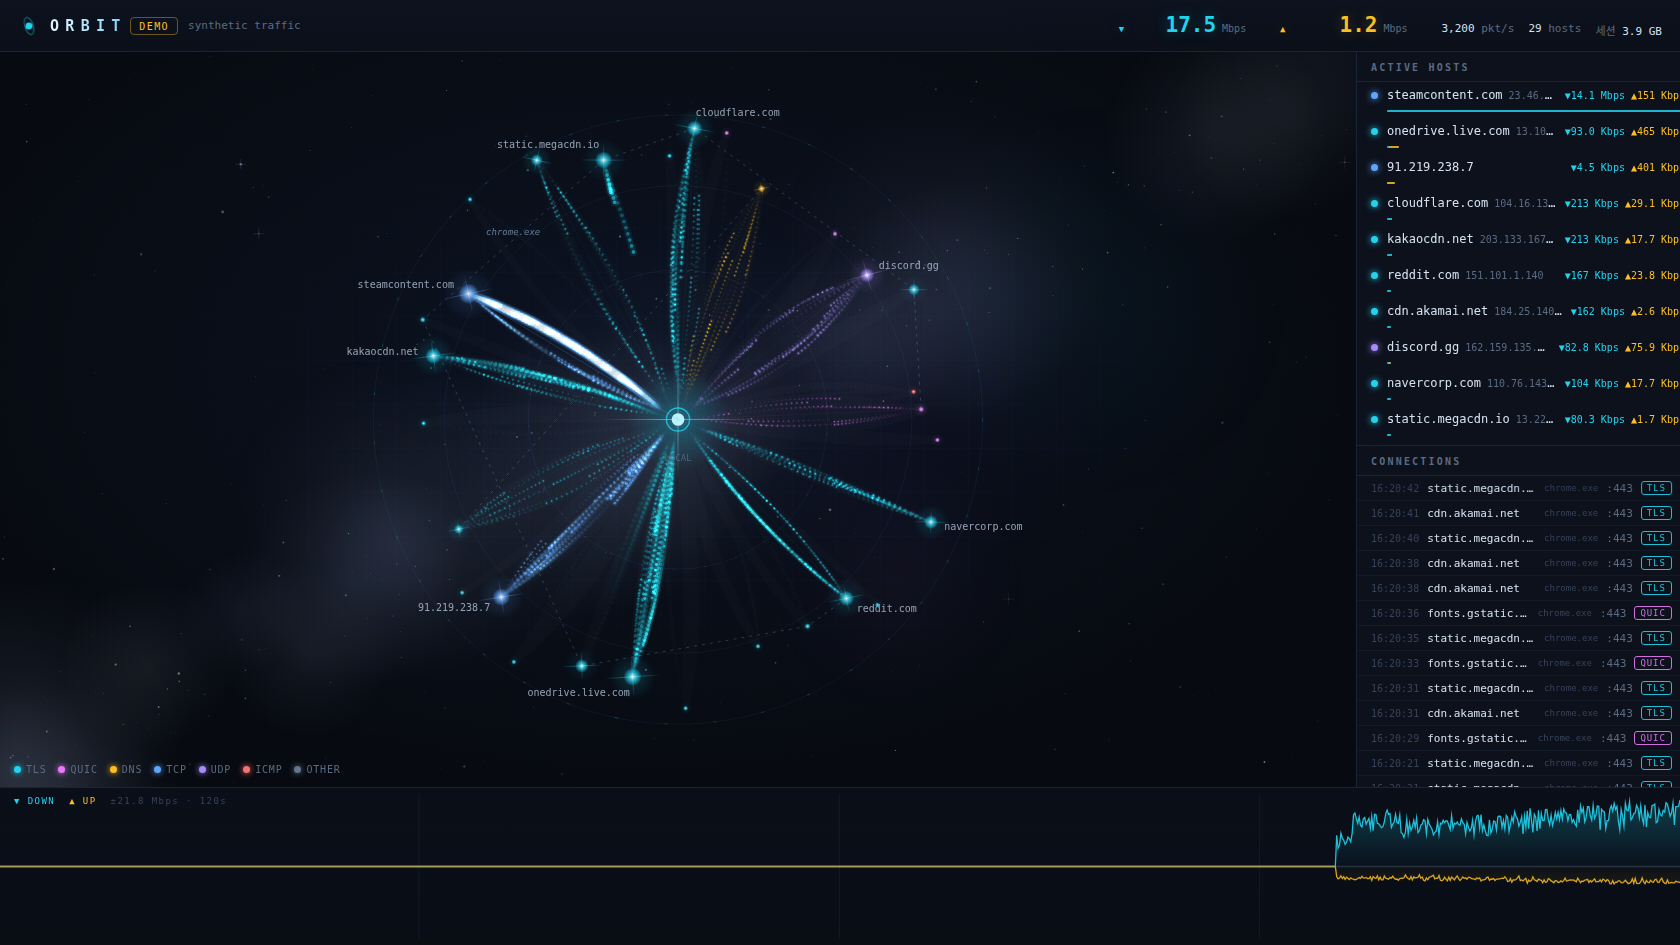Viewport: 1680px width, 945px height.
Task: Click the status dot beside steamcontent.com in Active Hosts
Action: click(x=1374, y=96)
